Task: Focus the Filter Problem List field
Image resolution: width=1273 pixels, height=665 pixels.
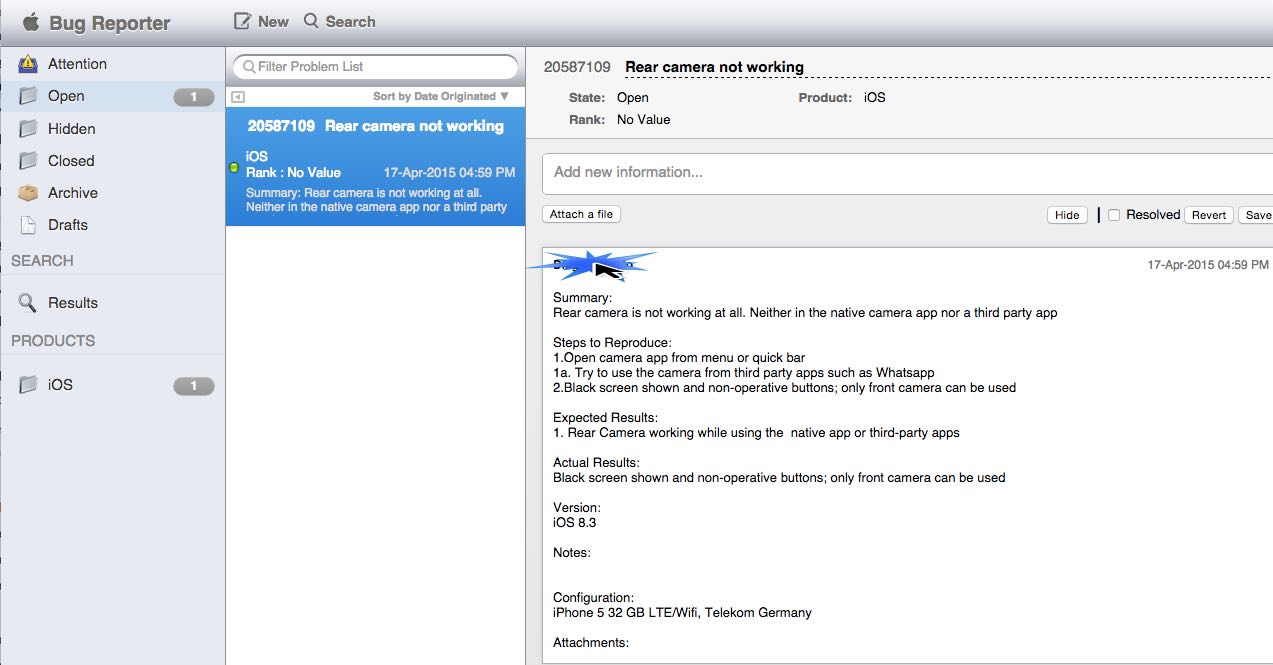Action: (376, 67)
